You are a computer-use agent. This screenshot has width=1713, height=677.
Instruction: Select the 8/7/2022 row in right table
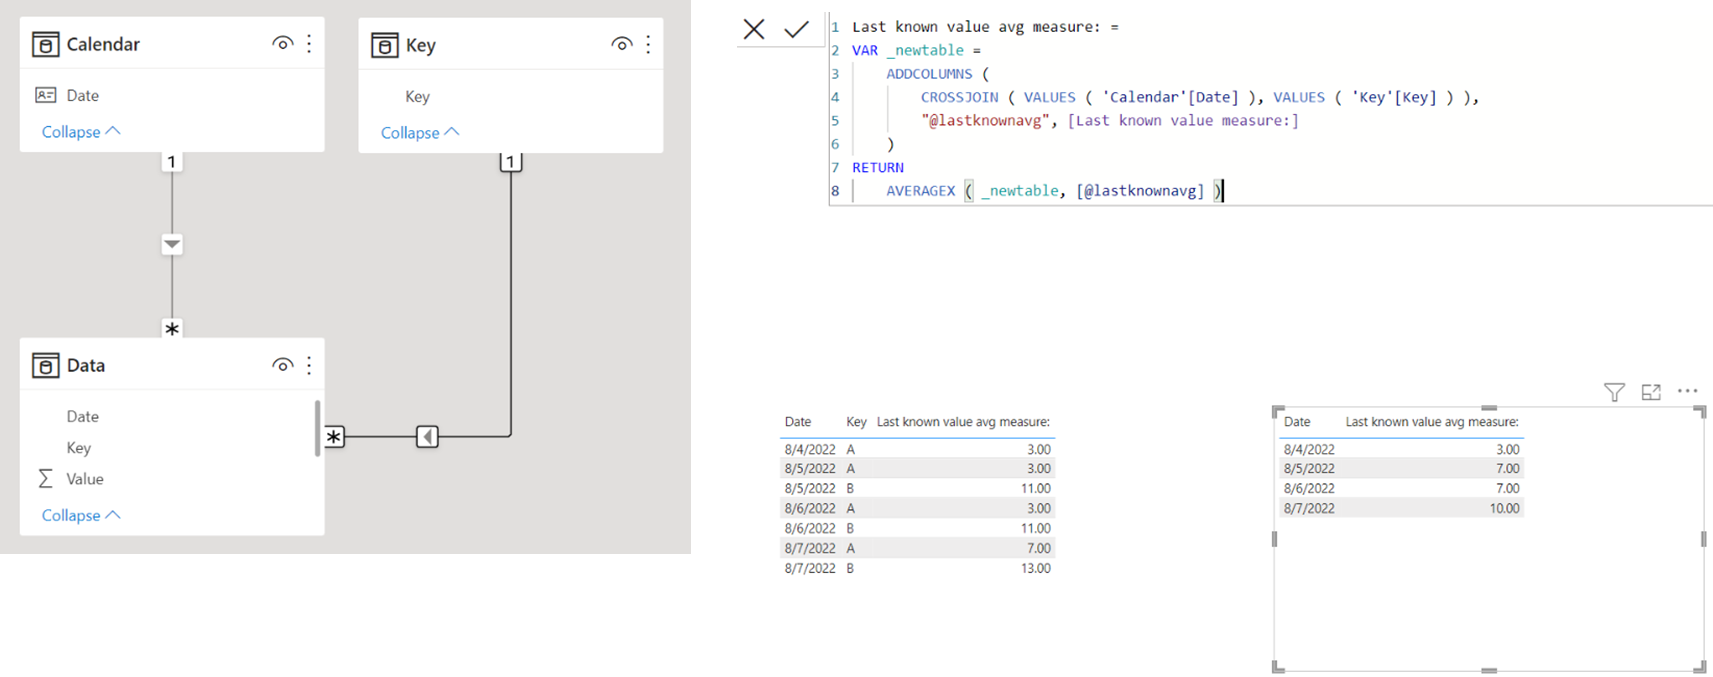tap(1401, 508)
